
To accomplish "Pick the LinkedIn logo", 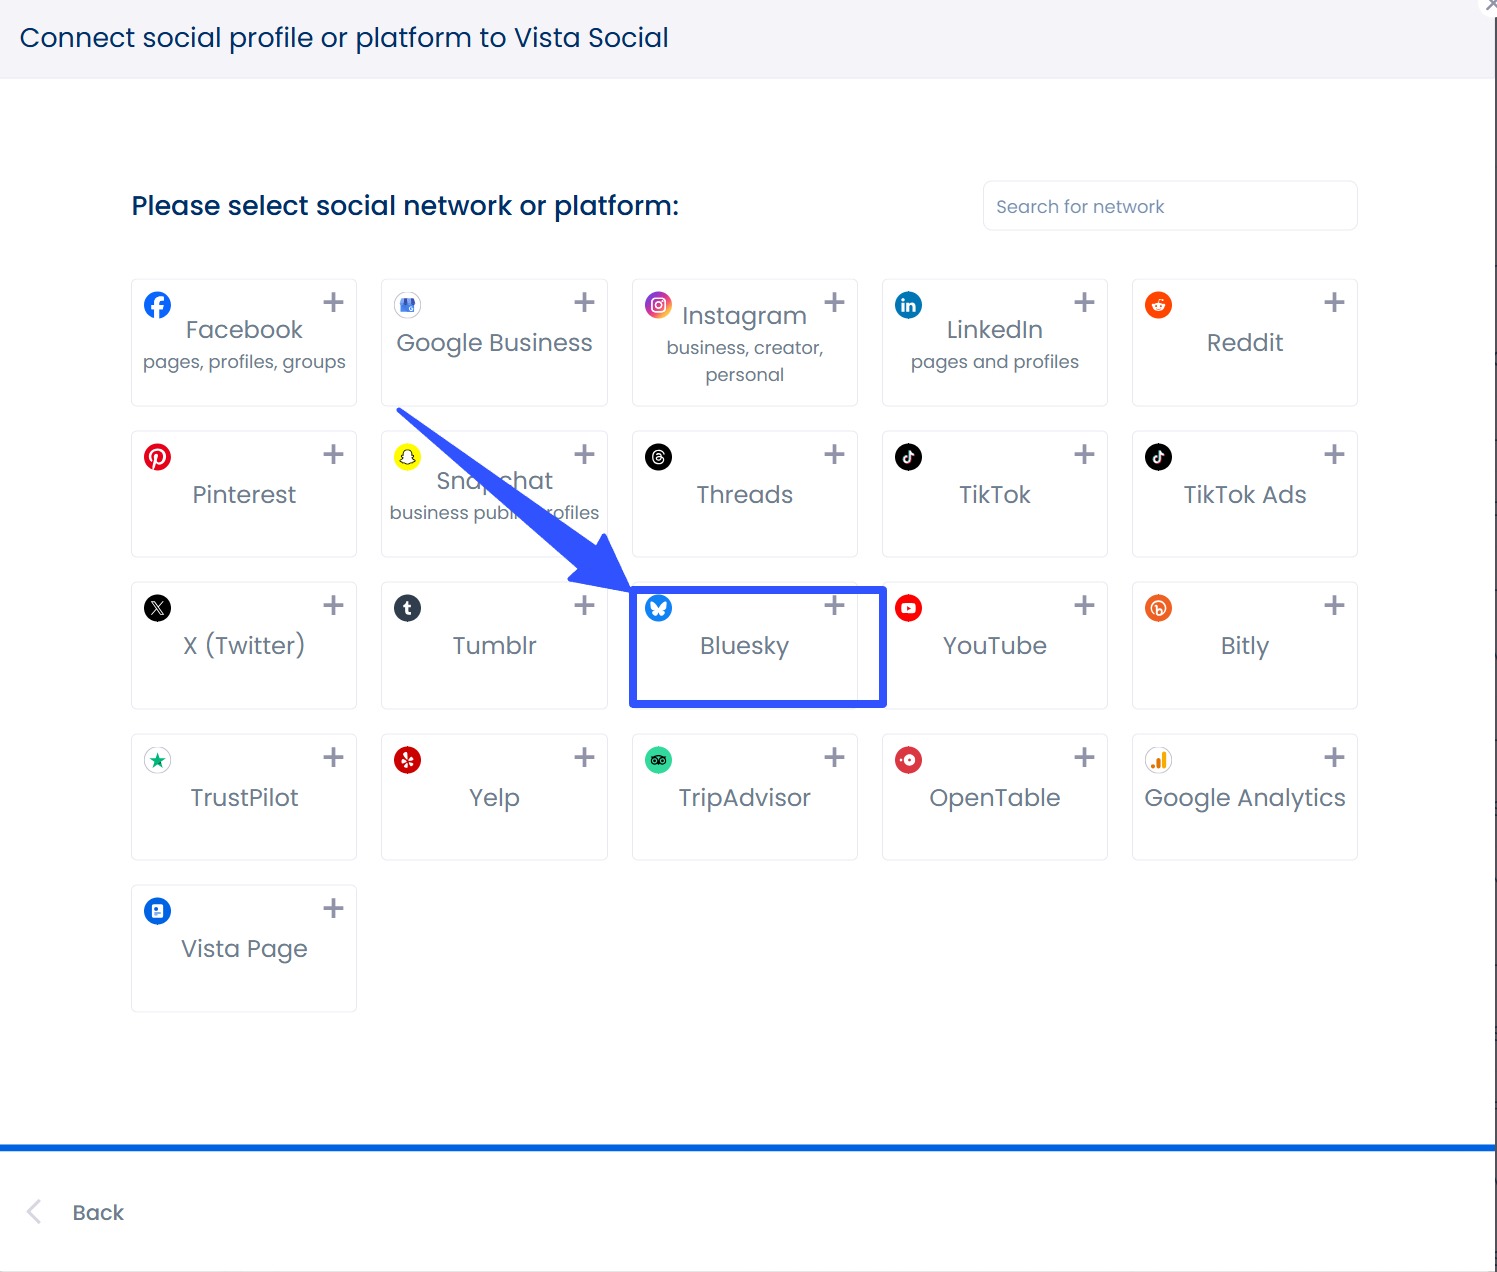I will tap(908, 305).
